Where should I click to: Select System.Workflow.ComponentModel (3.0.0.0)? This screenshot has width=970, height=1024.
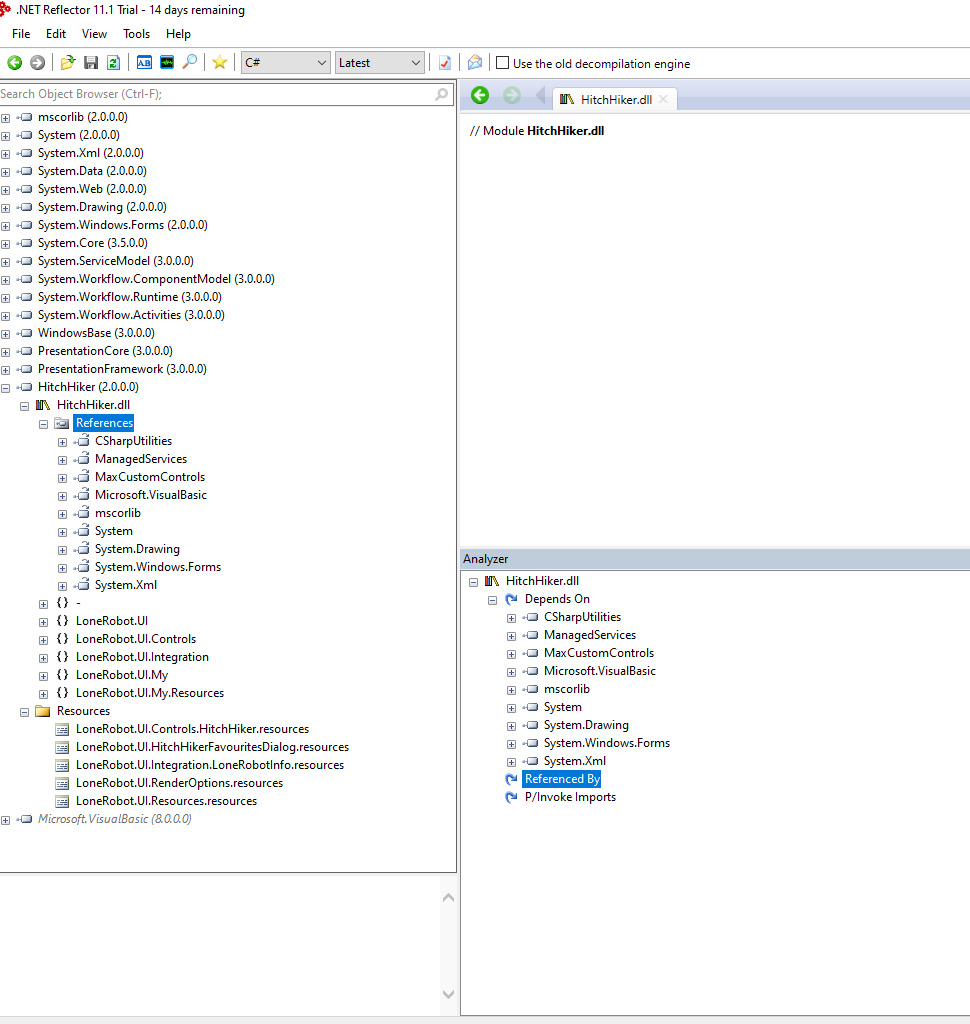pyautogui.click(x=156, y=280)
